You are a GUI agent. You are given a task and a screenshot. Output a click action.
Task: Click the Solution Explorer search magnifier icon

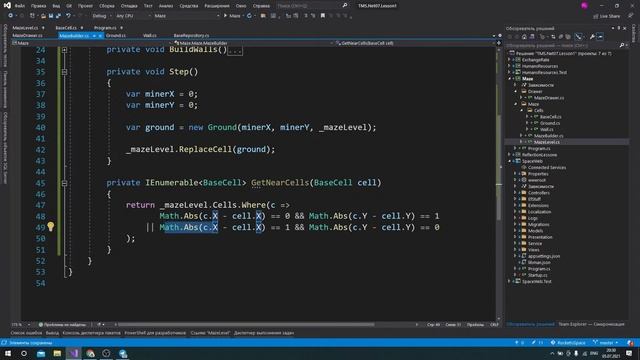[622, 45]
